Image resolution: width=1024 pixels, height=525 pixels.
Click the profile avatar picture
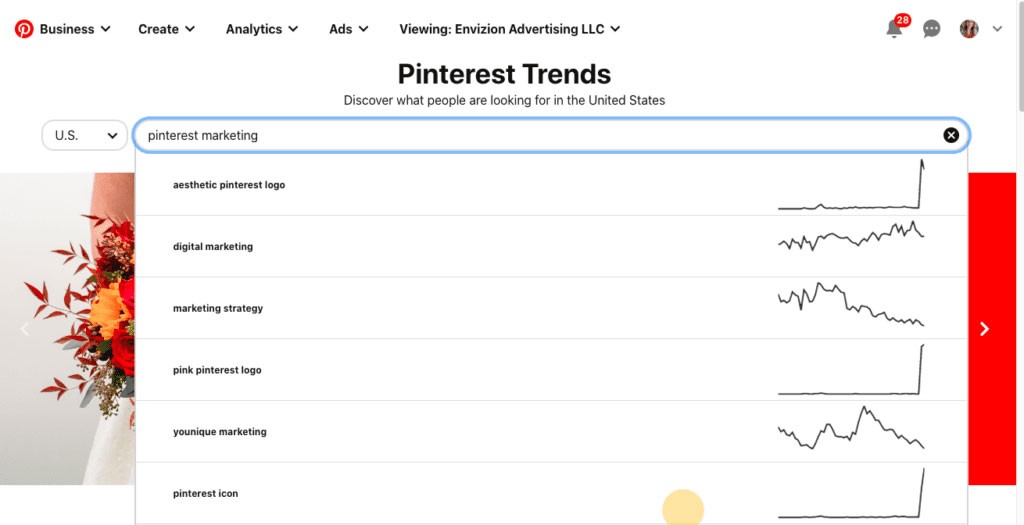[x=969, y=29]
